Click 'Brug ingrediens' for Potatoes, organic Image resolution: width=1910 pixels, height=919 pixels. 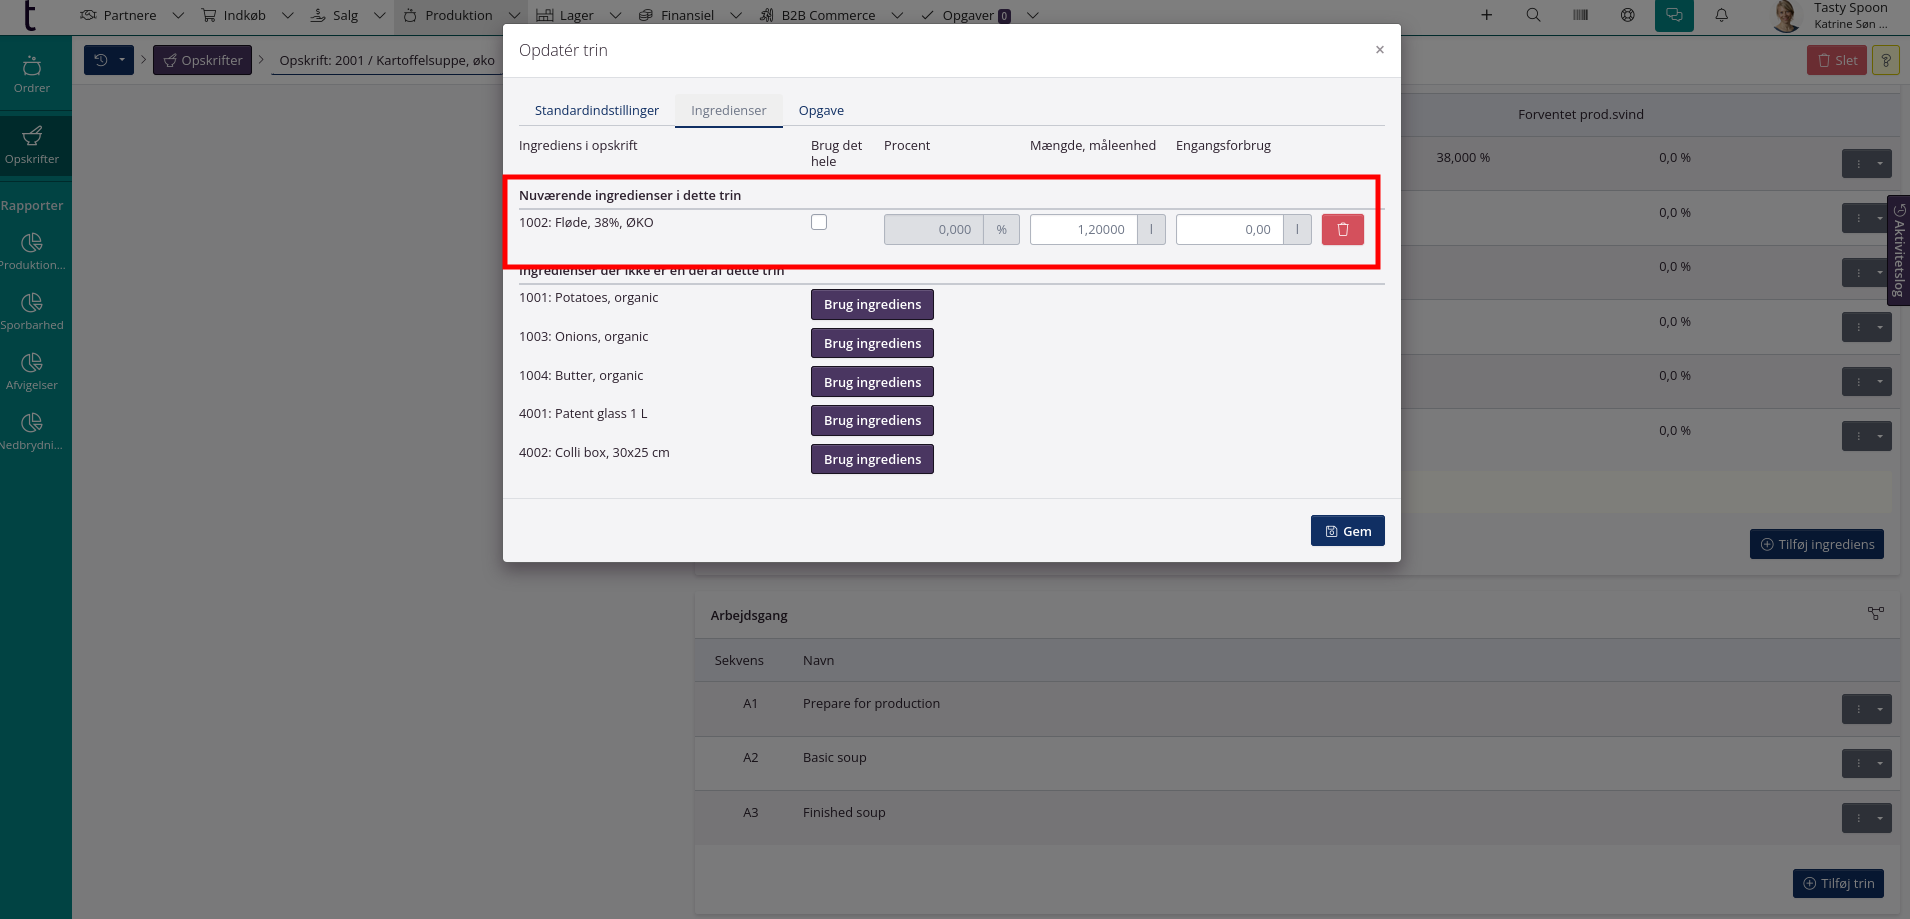[x=872, y=305]
